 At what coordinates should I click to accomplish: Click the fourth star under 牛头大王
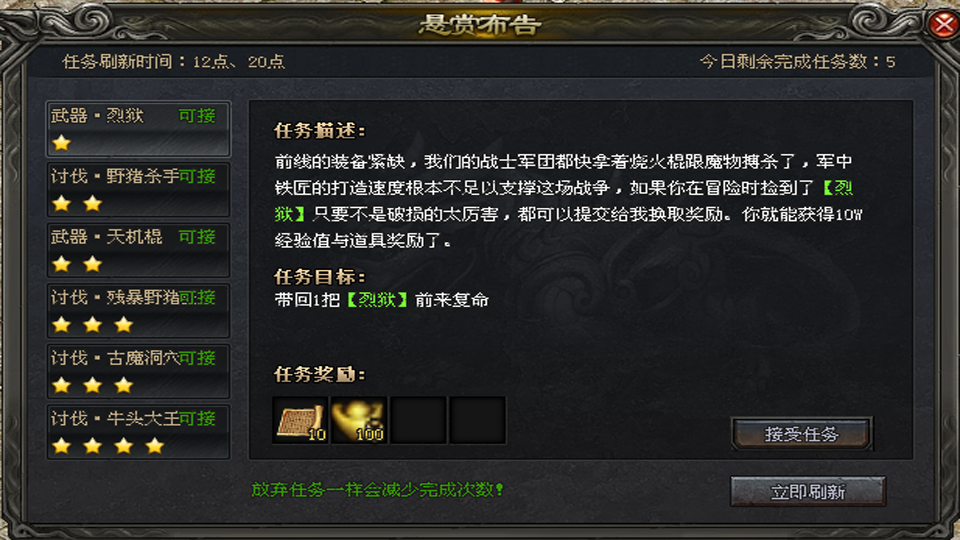click(154, 446)
